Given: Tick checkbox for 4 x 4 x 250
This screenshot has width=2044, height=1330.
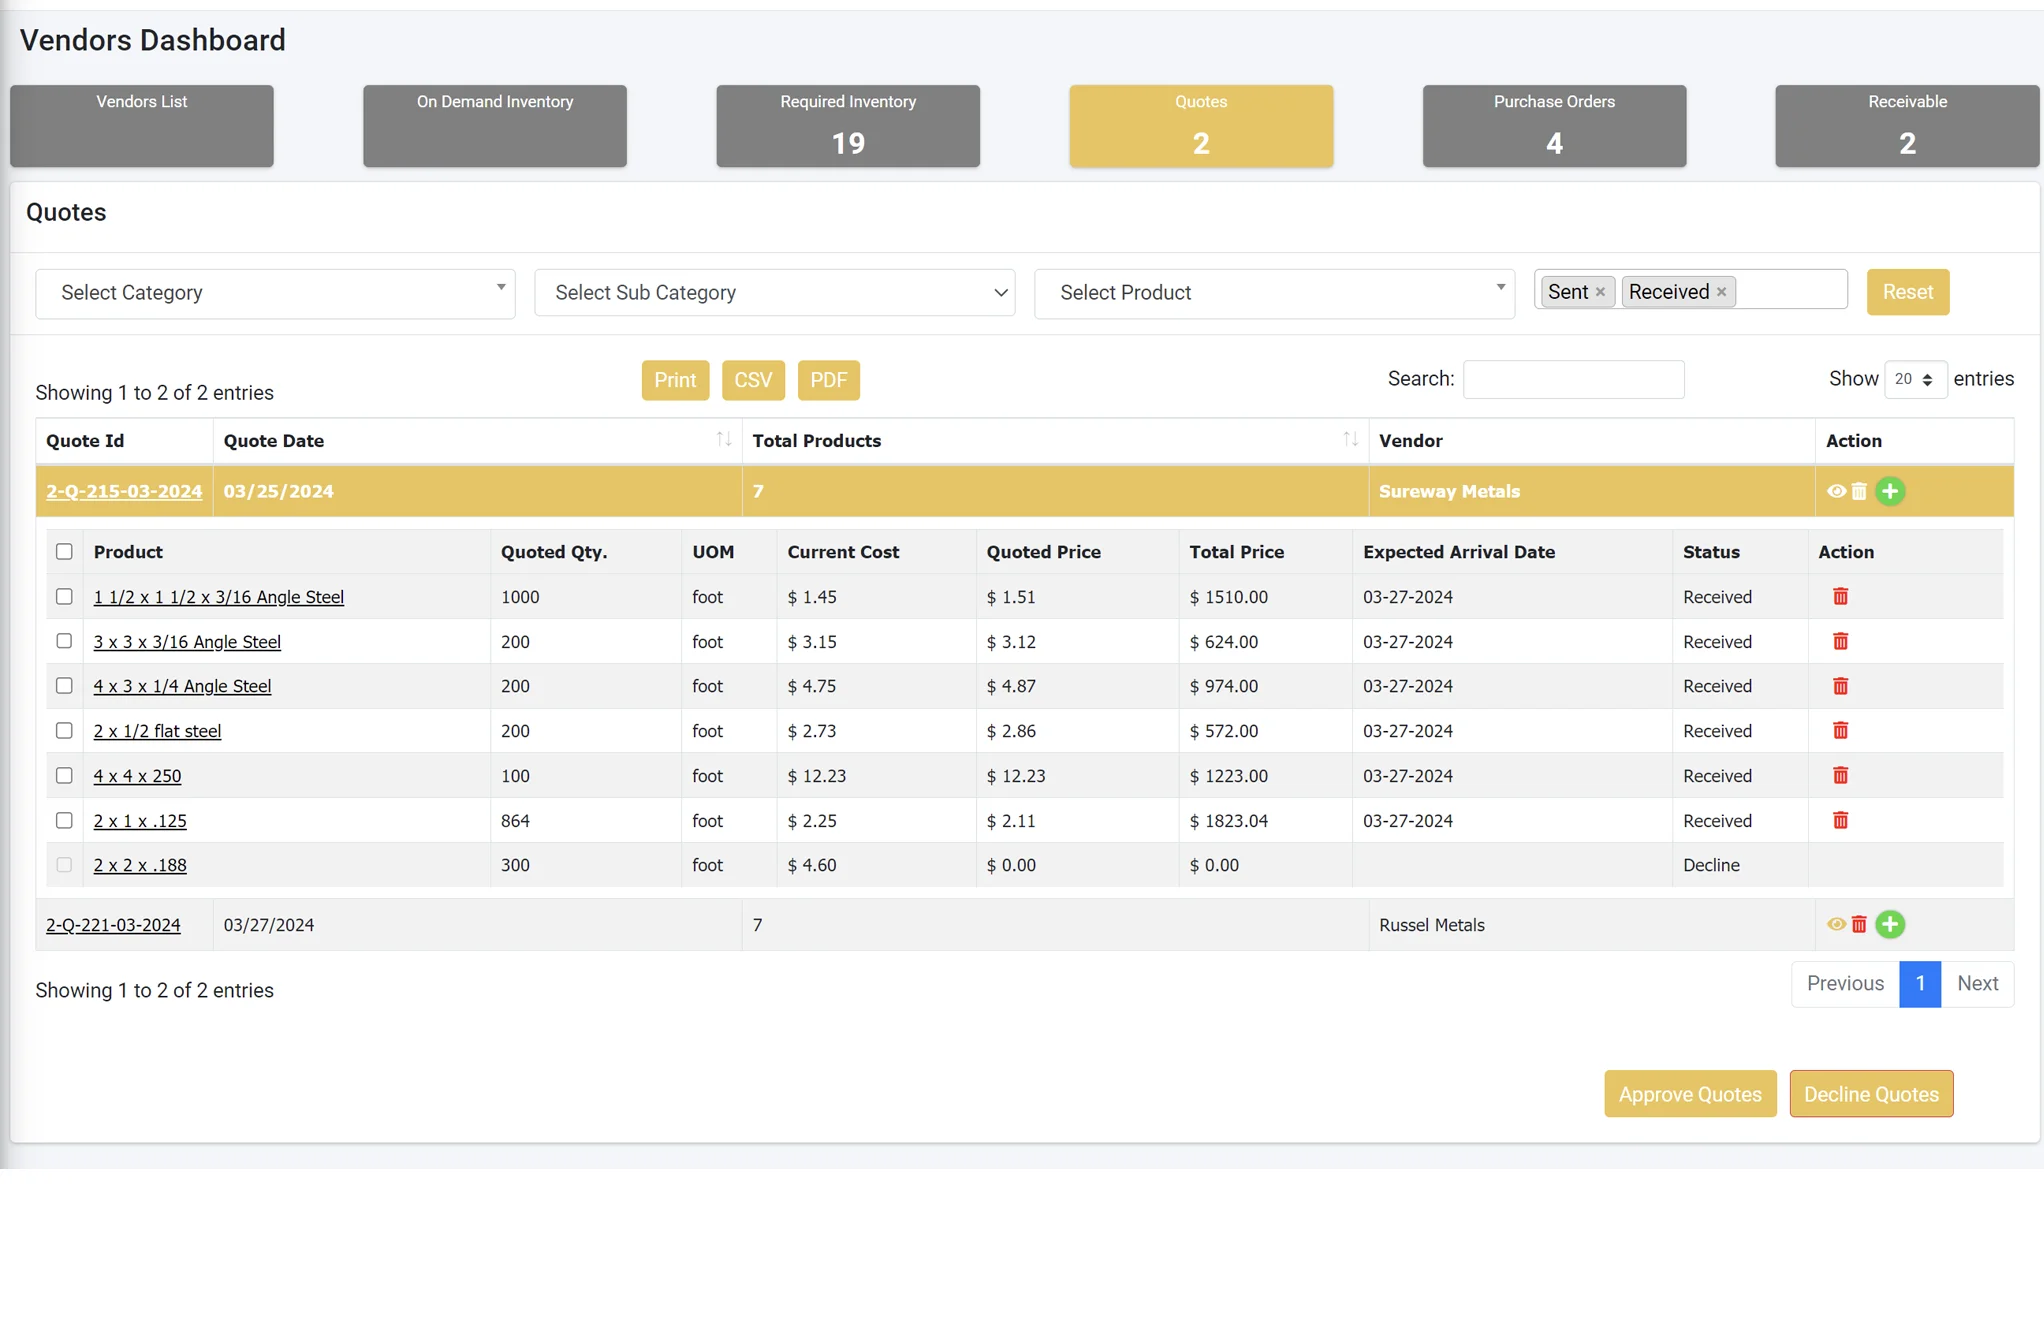Looking at the screenshot, I should [x=64, y=775].
